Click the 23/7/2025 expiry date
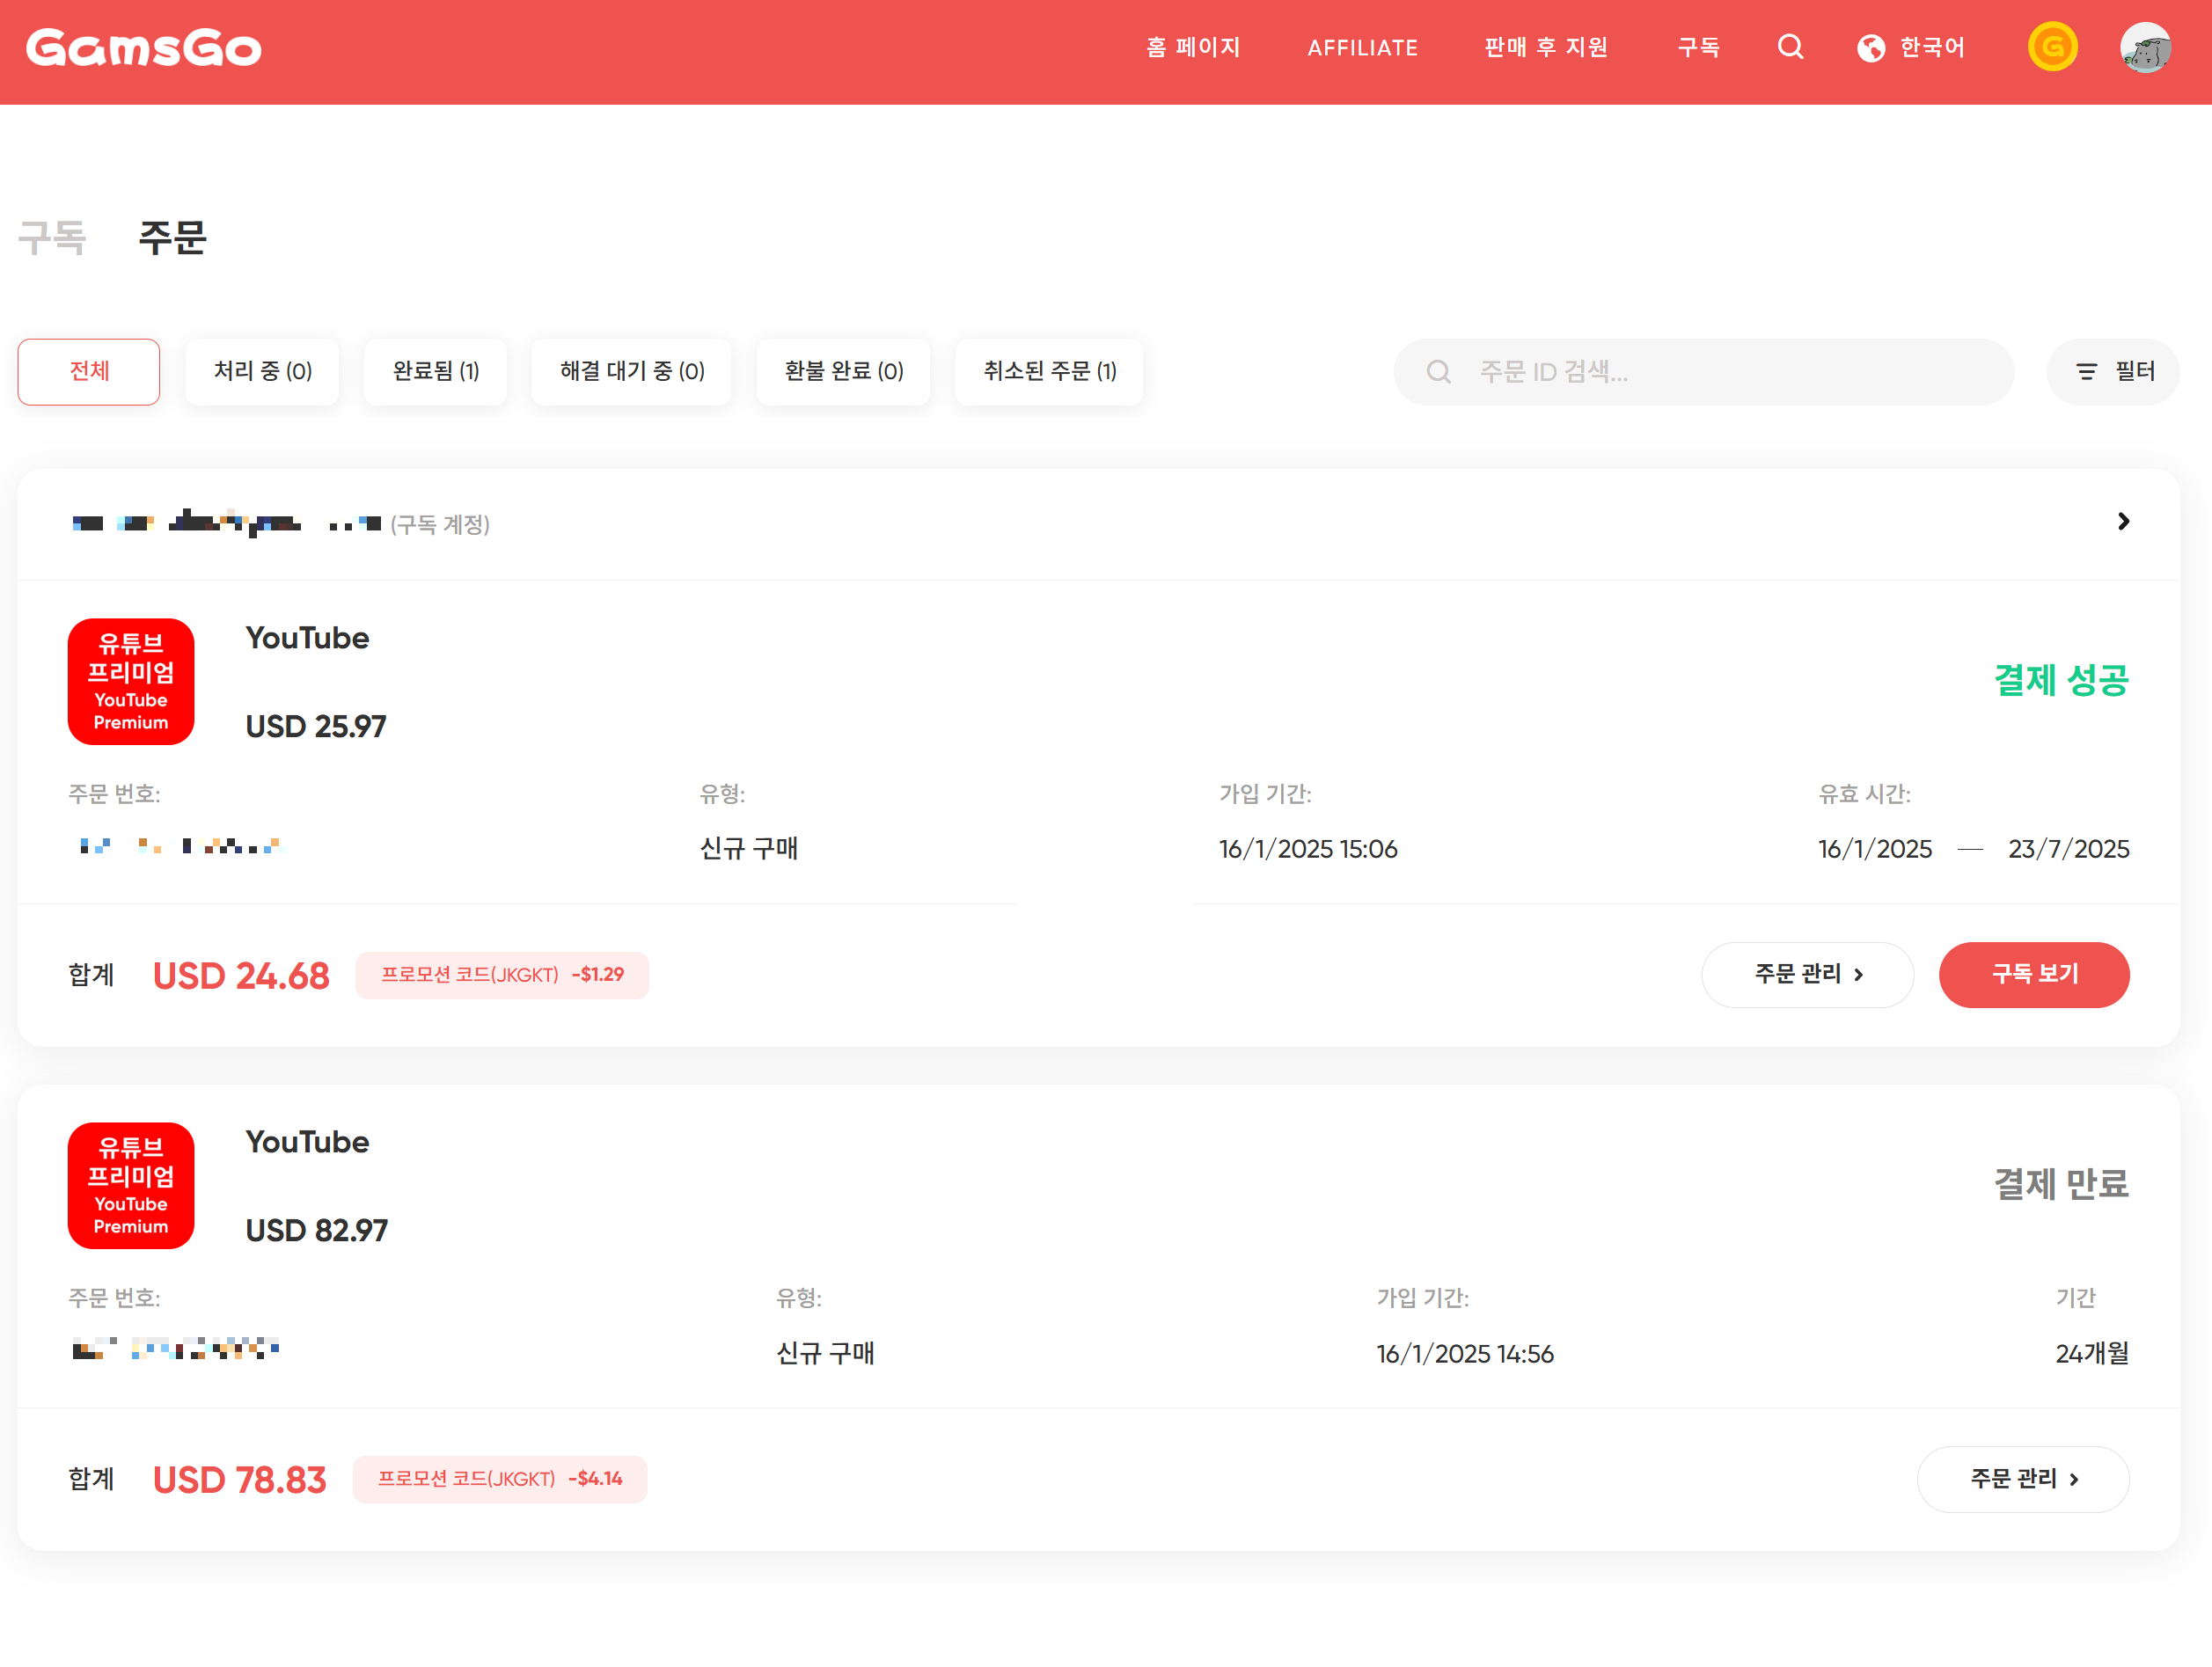2212x1667 pixels. pyautogui.click(x=2067, y=849)
